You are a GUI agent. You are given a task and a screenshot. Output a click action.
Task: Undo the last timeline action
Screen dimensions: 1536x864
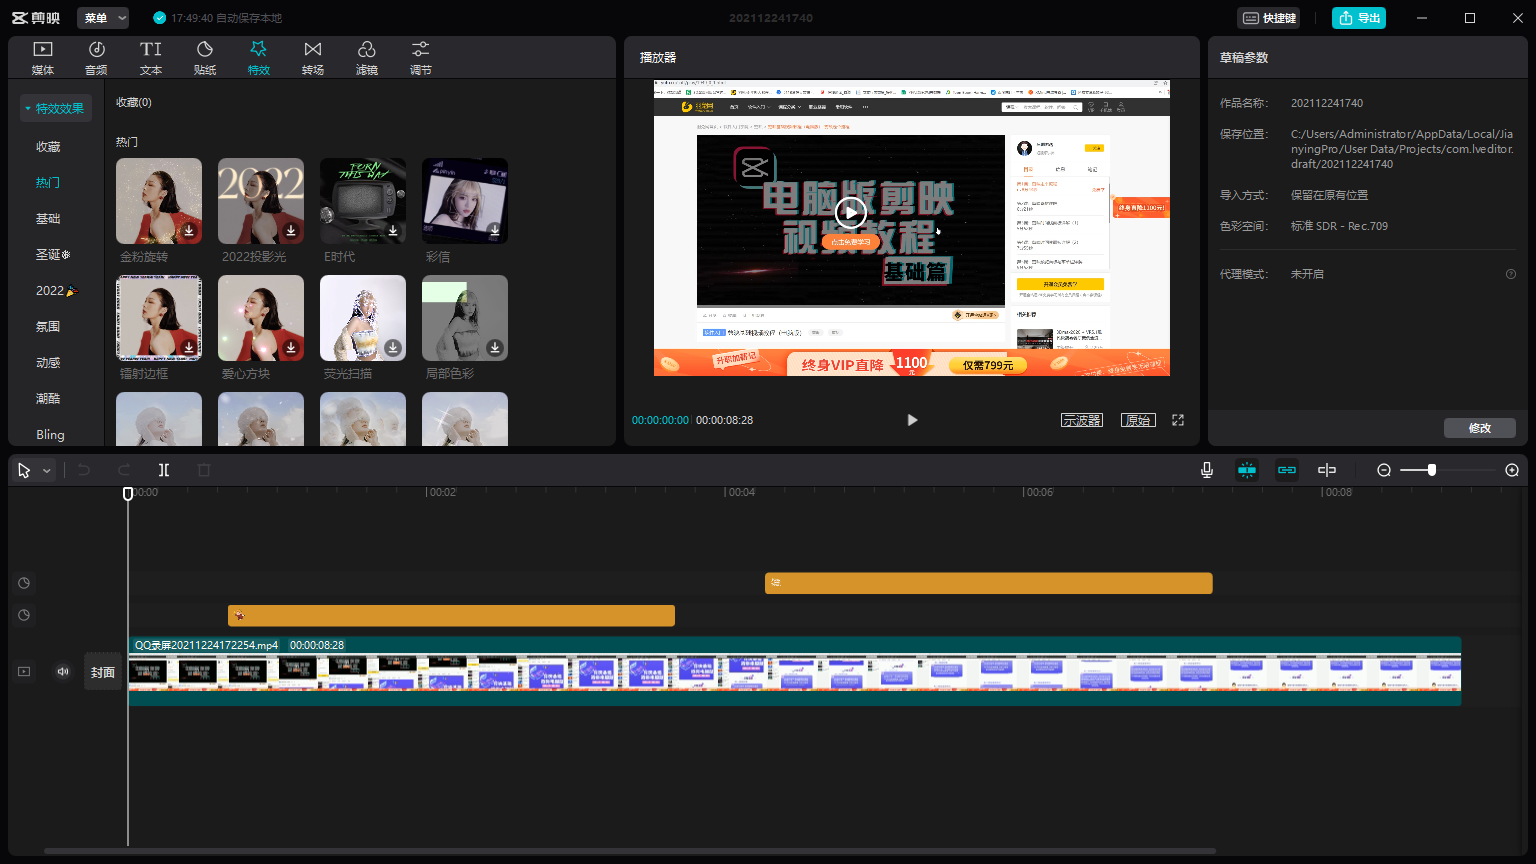(x=84, y=470)
